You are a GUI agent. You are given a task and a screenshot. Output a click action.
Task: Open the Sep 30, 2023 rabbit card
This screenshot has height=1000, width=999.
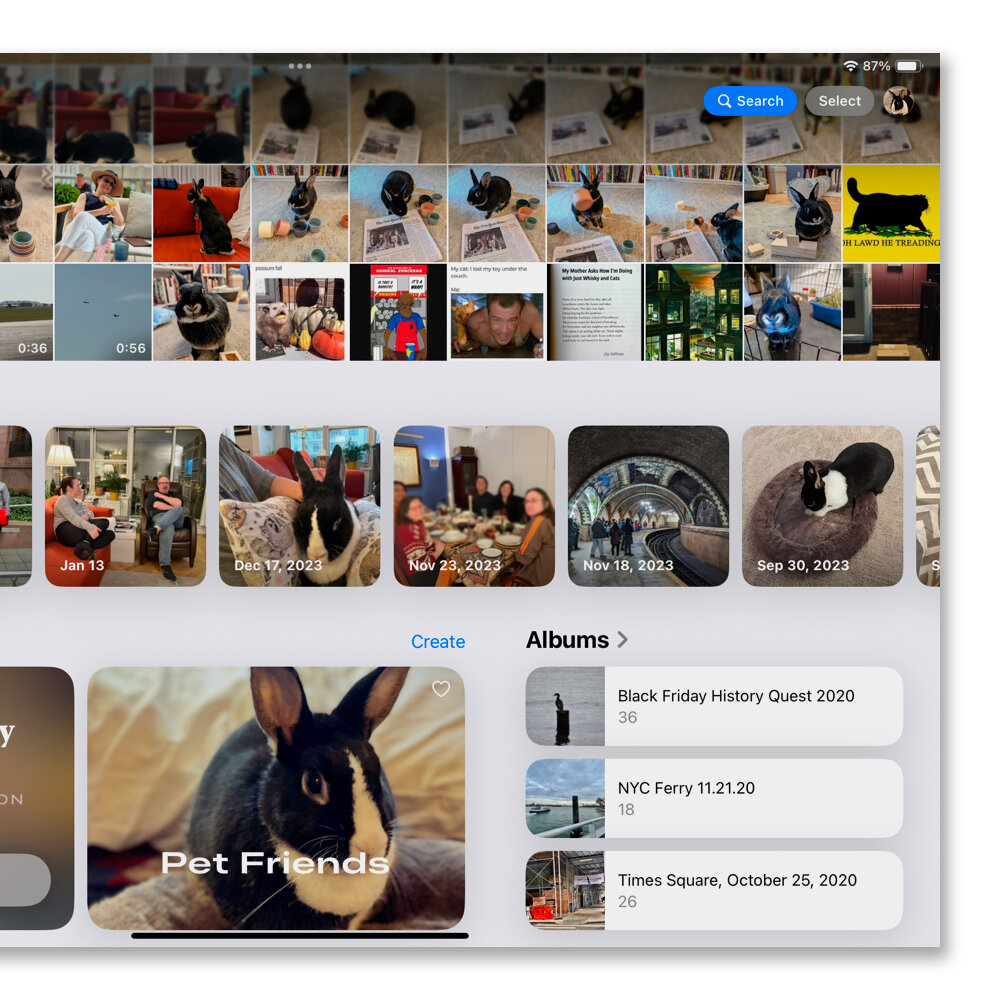coord(822,506)
